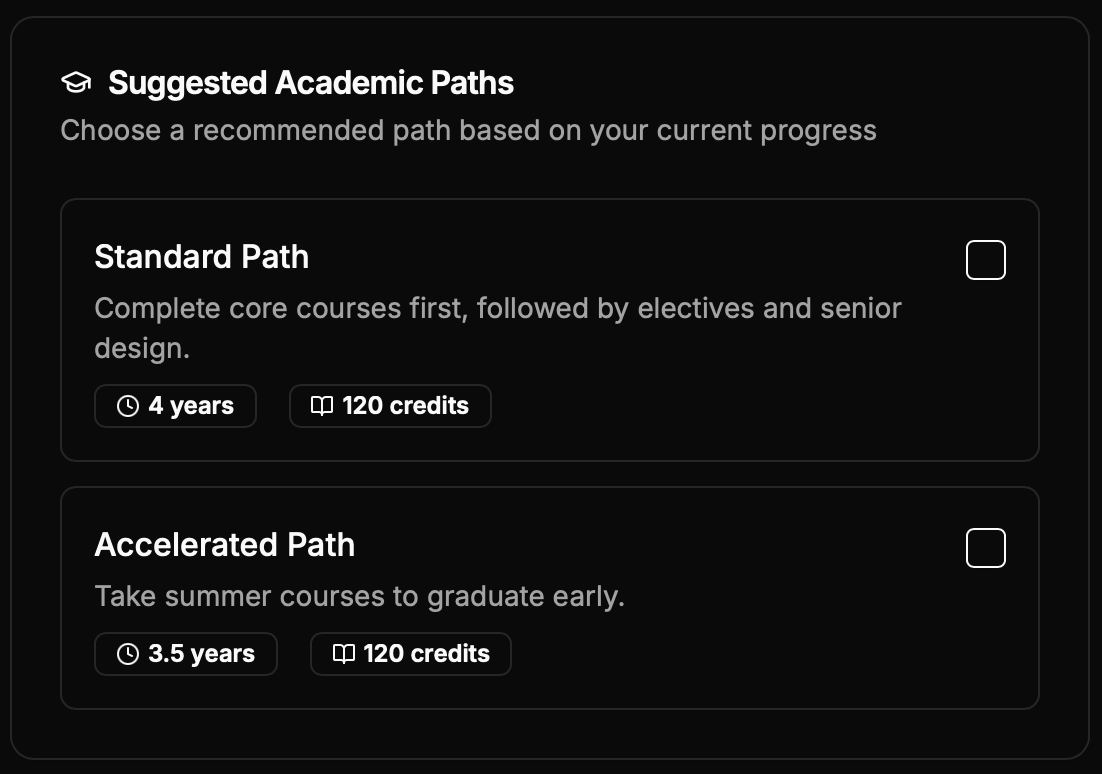The width and height of the screenshot is (1102, 774).
Task: Click the clock icon in 3.5 years badge
Action: click(126, 654)
